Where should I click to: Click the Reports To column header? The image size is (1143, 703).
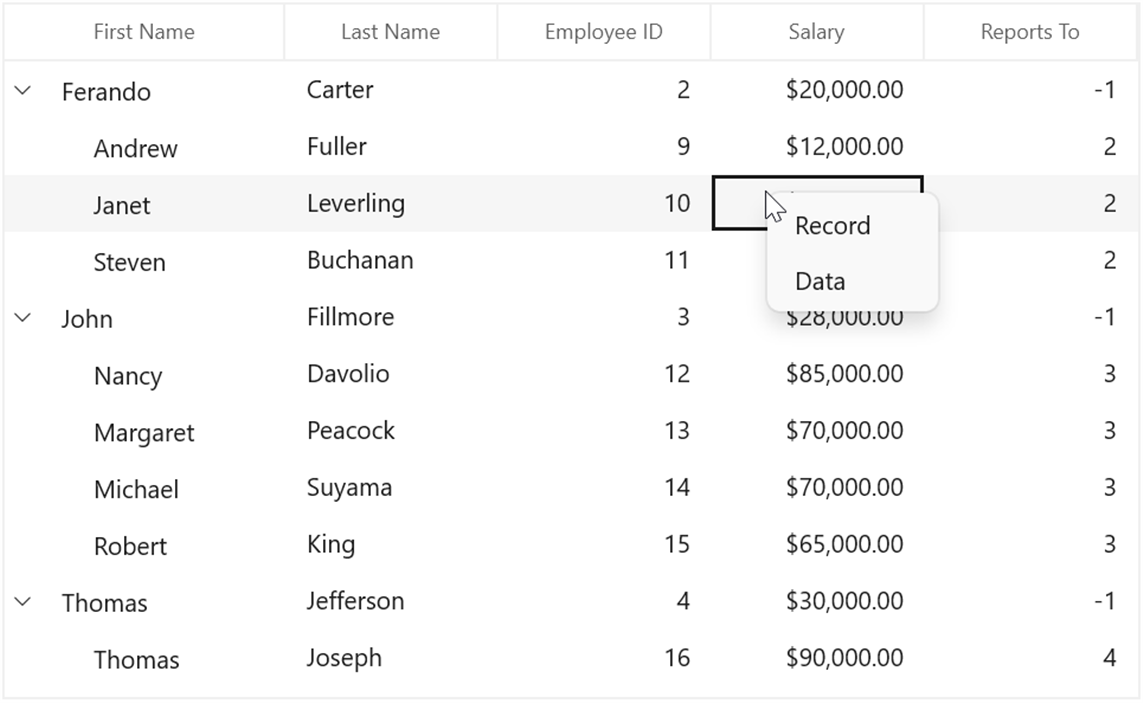(x=1030, y=32)
